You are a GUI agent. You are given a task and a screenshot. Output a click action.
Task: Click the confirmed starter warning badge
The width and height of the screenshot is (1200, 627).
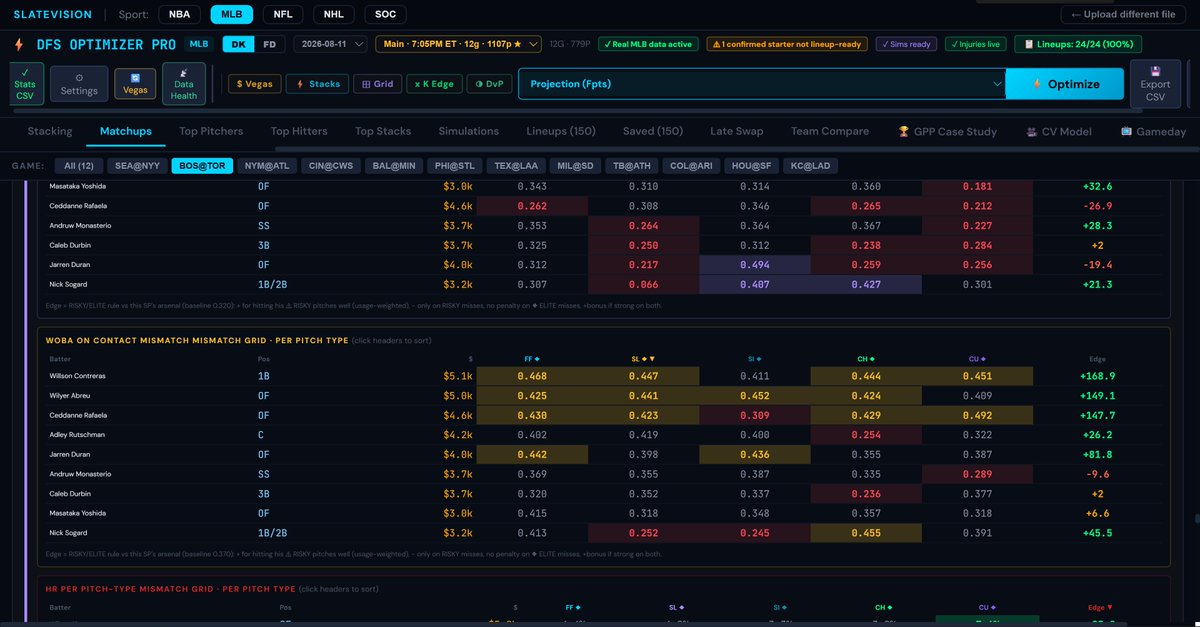[x=788, y=44]
